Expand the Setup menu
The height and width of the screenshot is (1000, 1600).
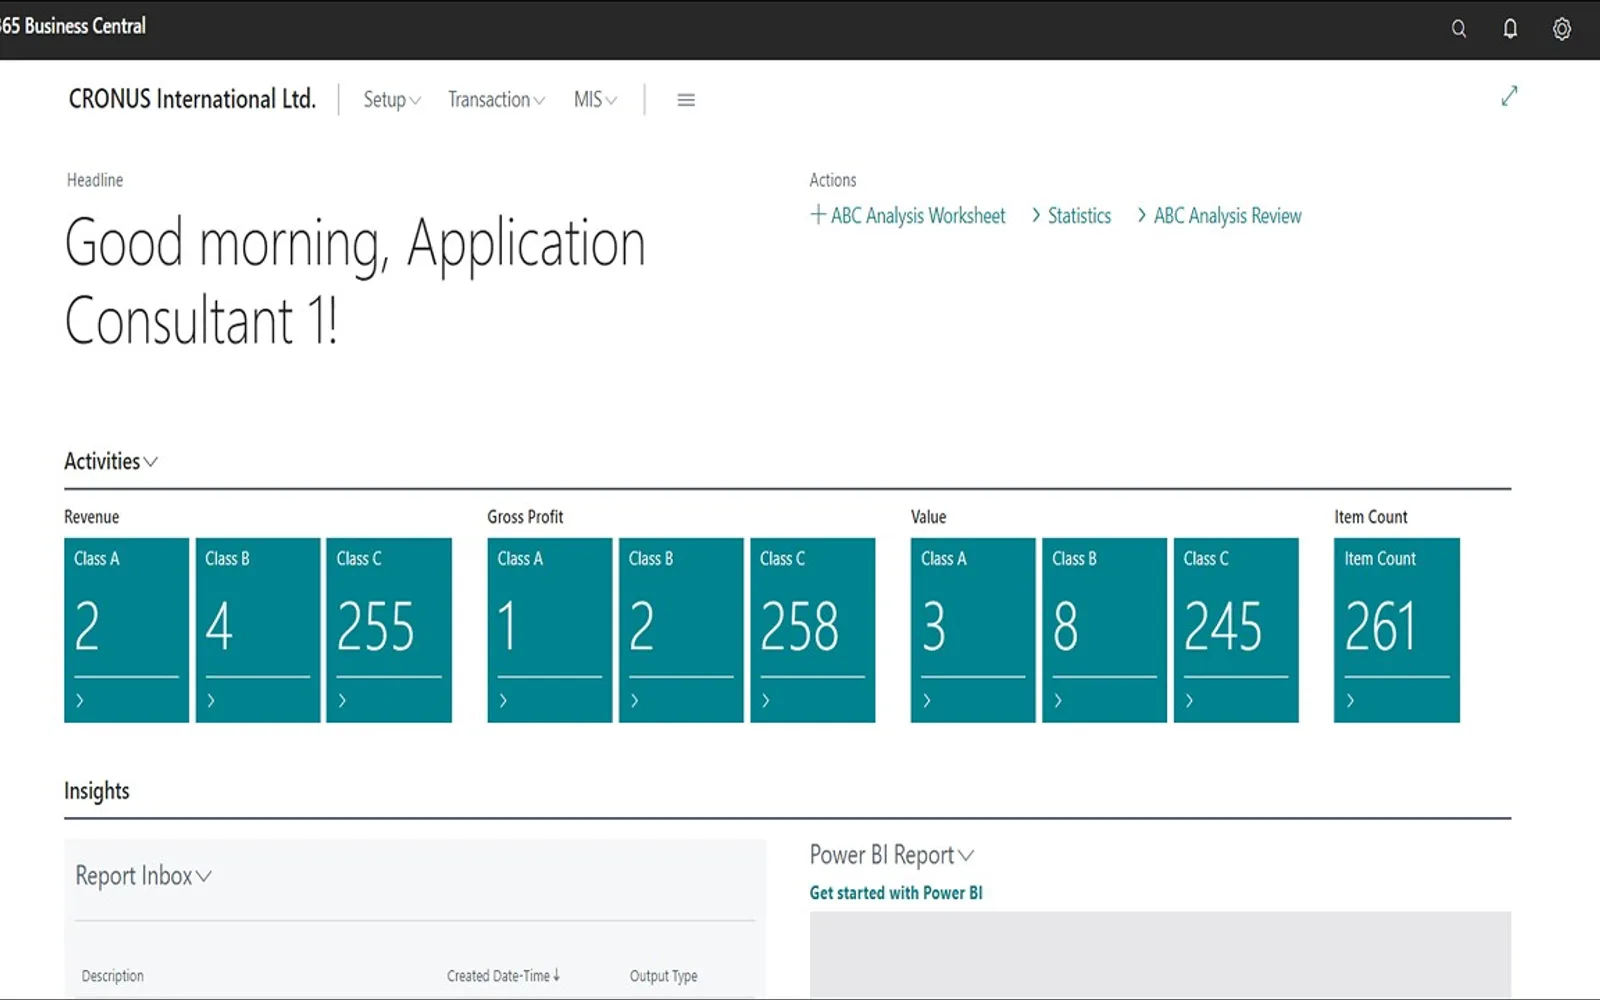pyautogui.click(x=392, y=100)
